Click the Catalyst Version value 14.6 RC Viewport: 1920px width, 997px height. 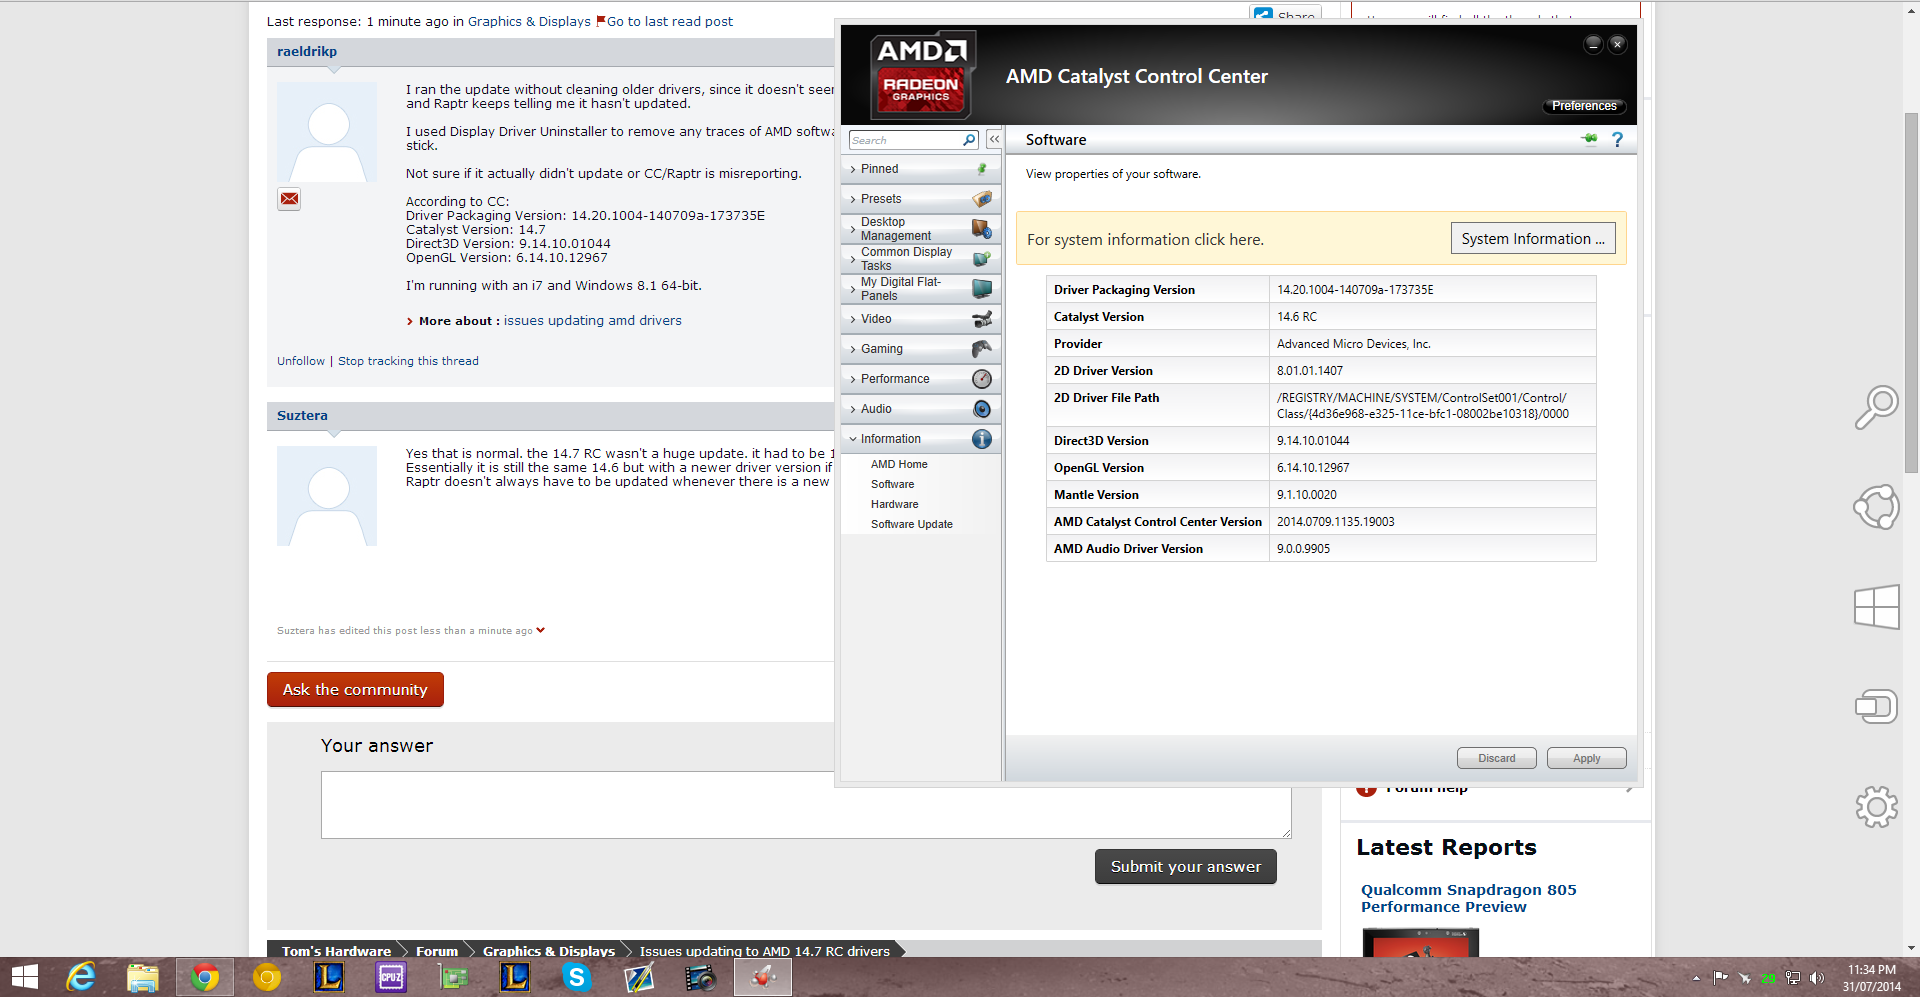point(1296,317)
